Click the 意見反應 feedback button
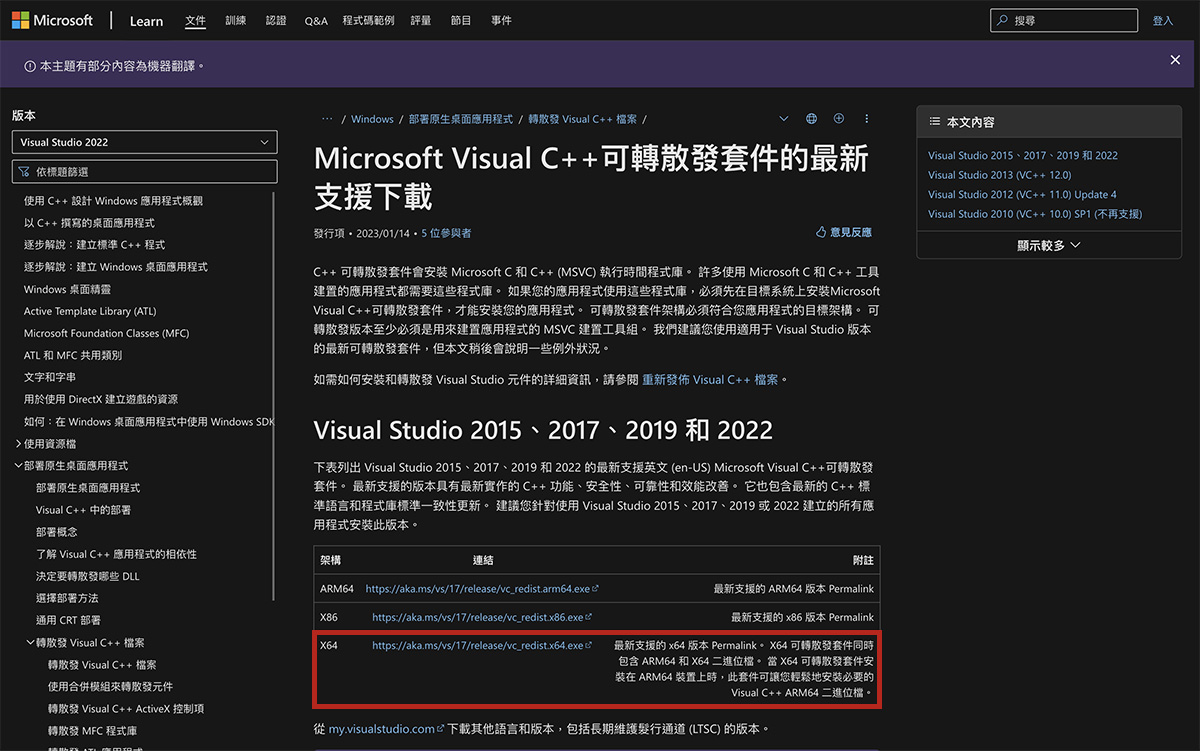This screenshot has width=1200, height=751. (x=844, y=232)
